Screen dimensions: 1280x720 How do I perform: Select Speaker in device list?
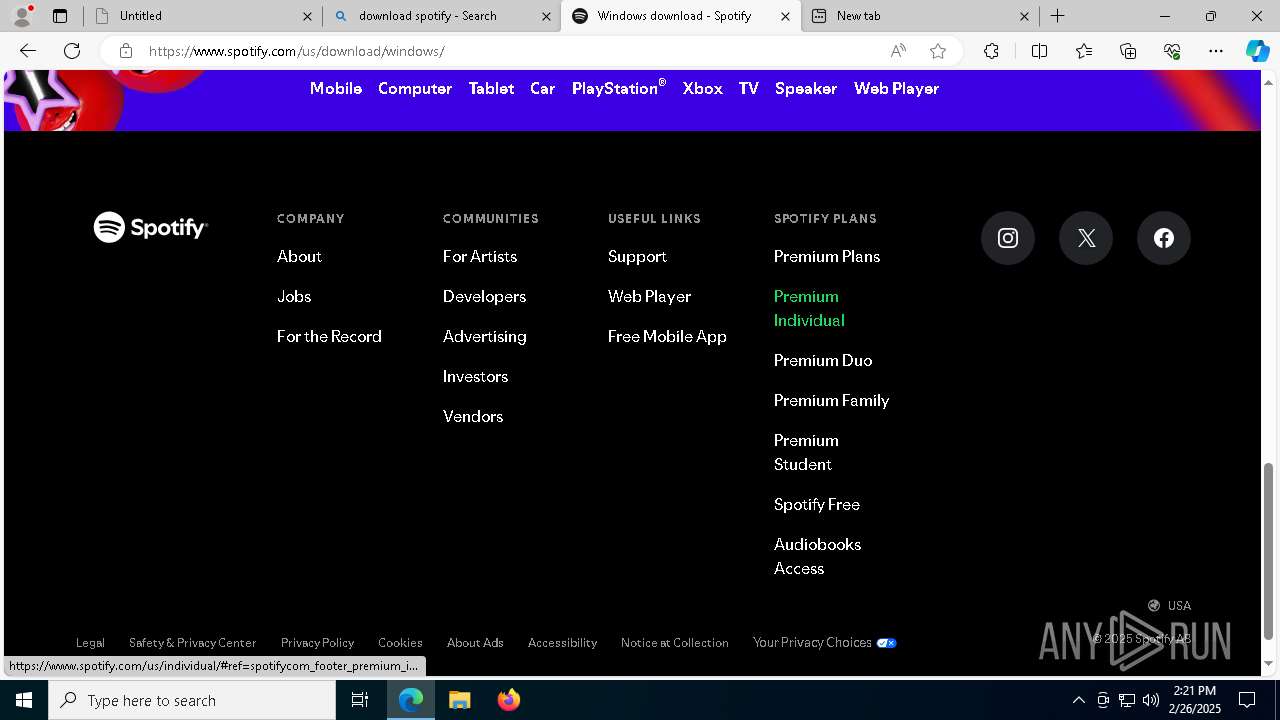806,88
